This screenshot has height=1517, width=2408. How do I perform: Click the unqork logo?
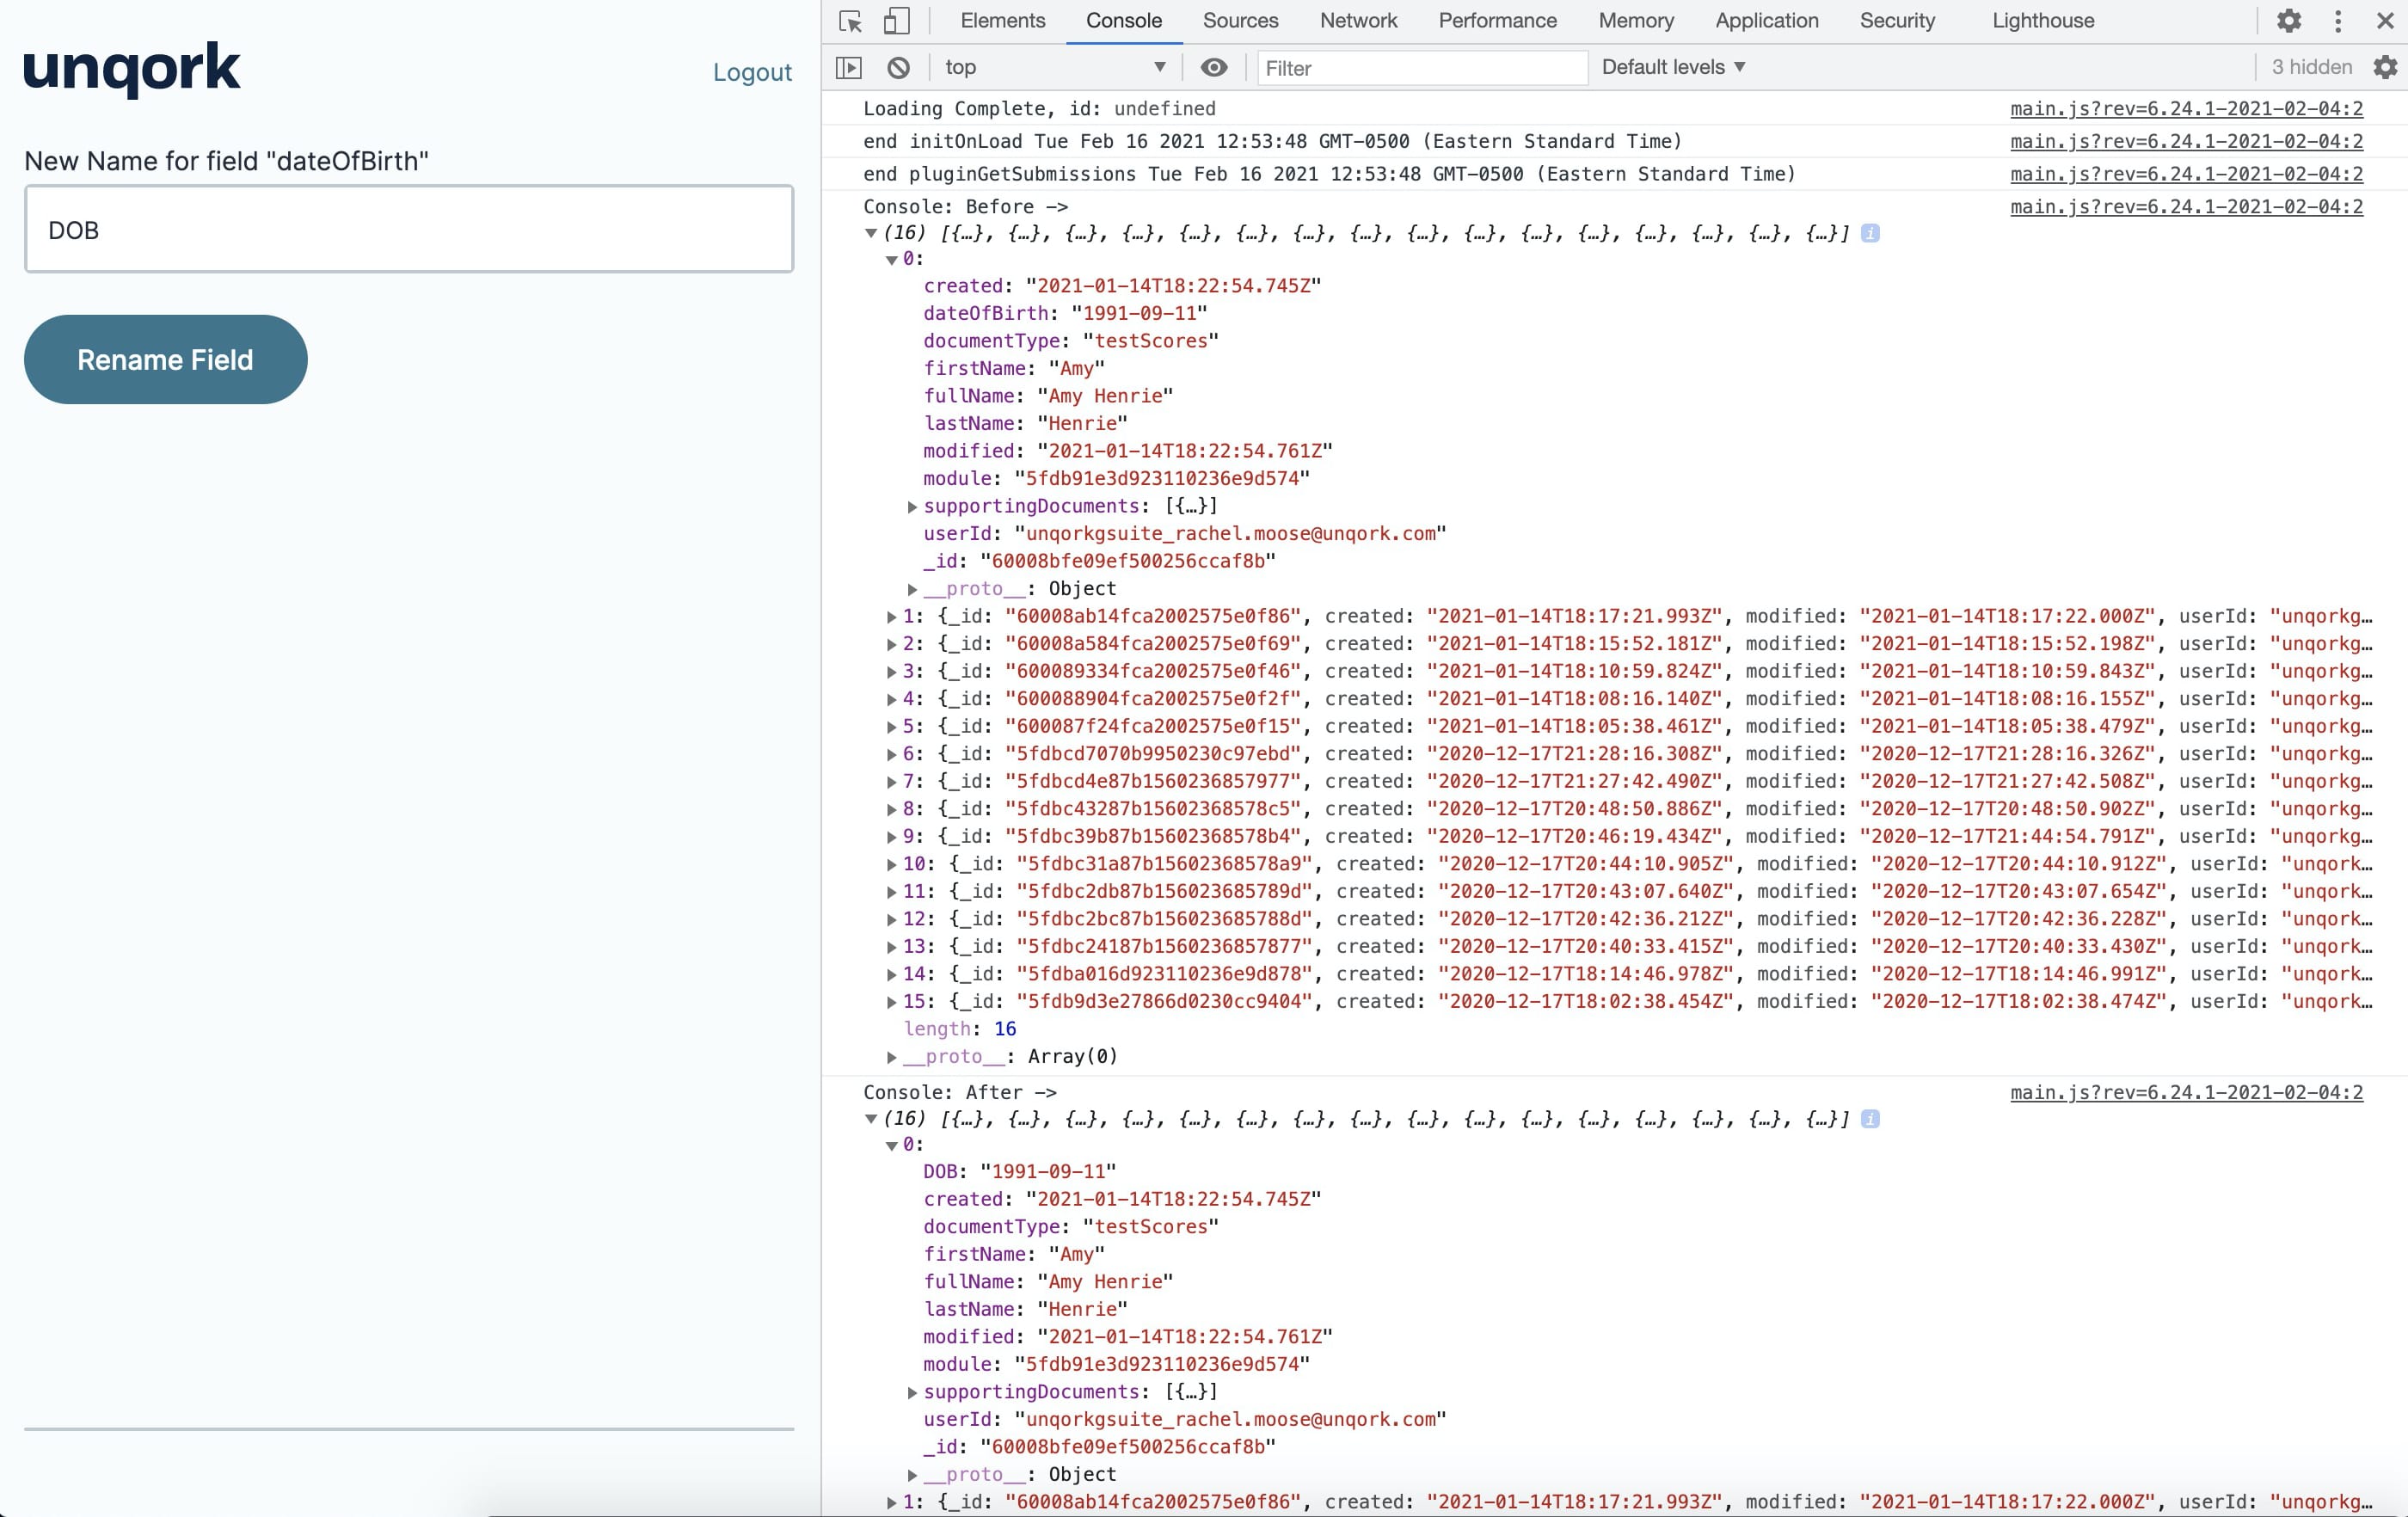tap(131, 69)
